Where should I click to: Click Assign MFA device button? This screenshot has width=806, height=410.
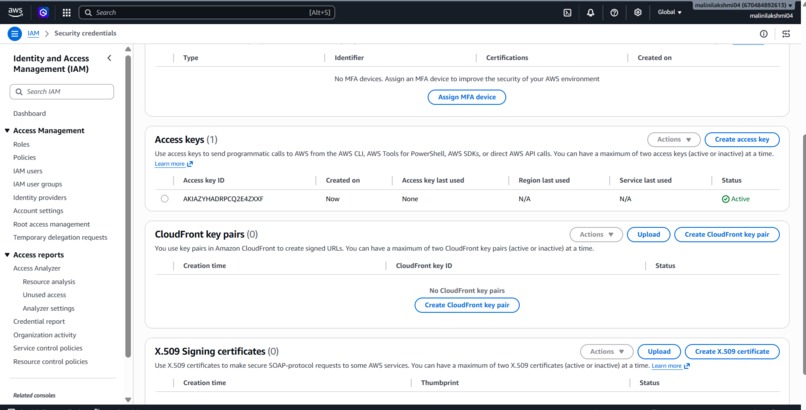467,97
